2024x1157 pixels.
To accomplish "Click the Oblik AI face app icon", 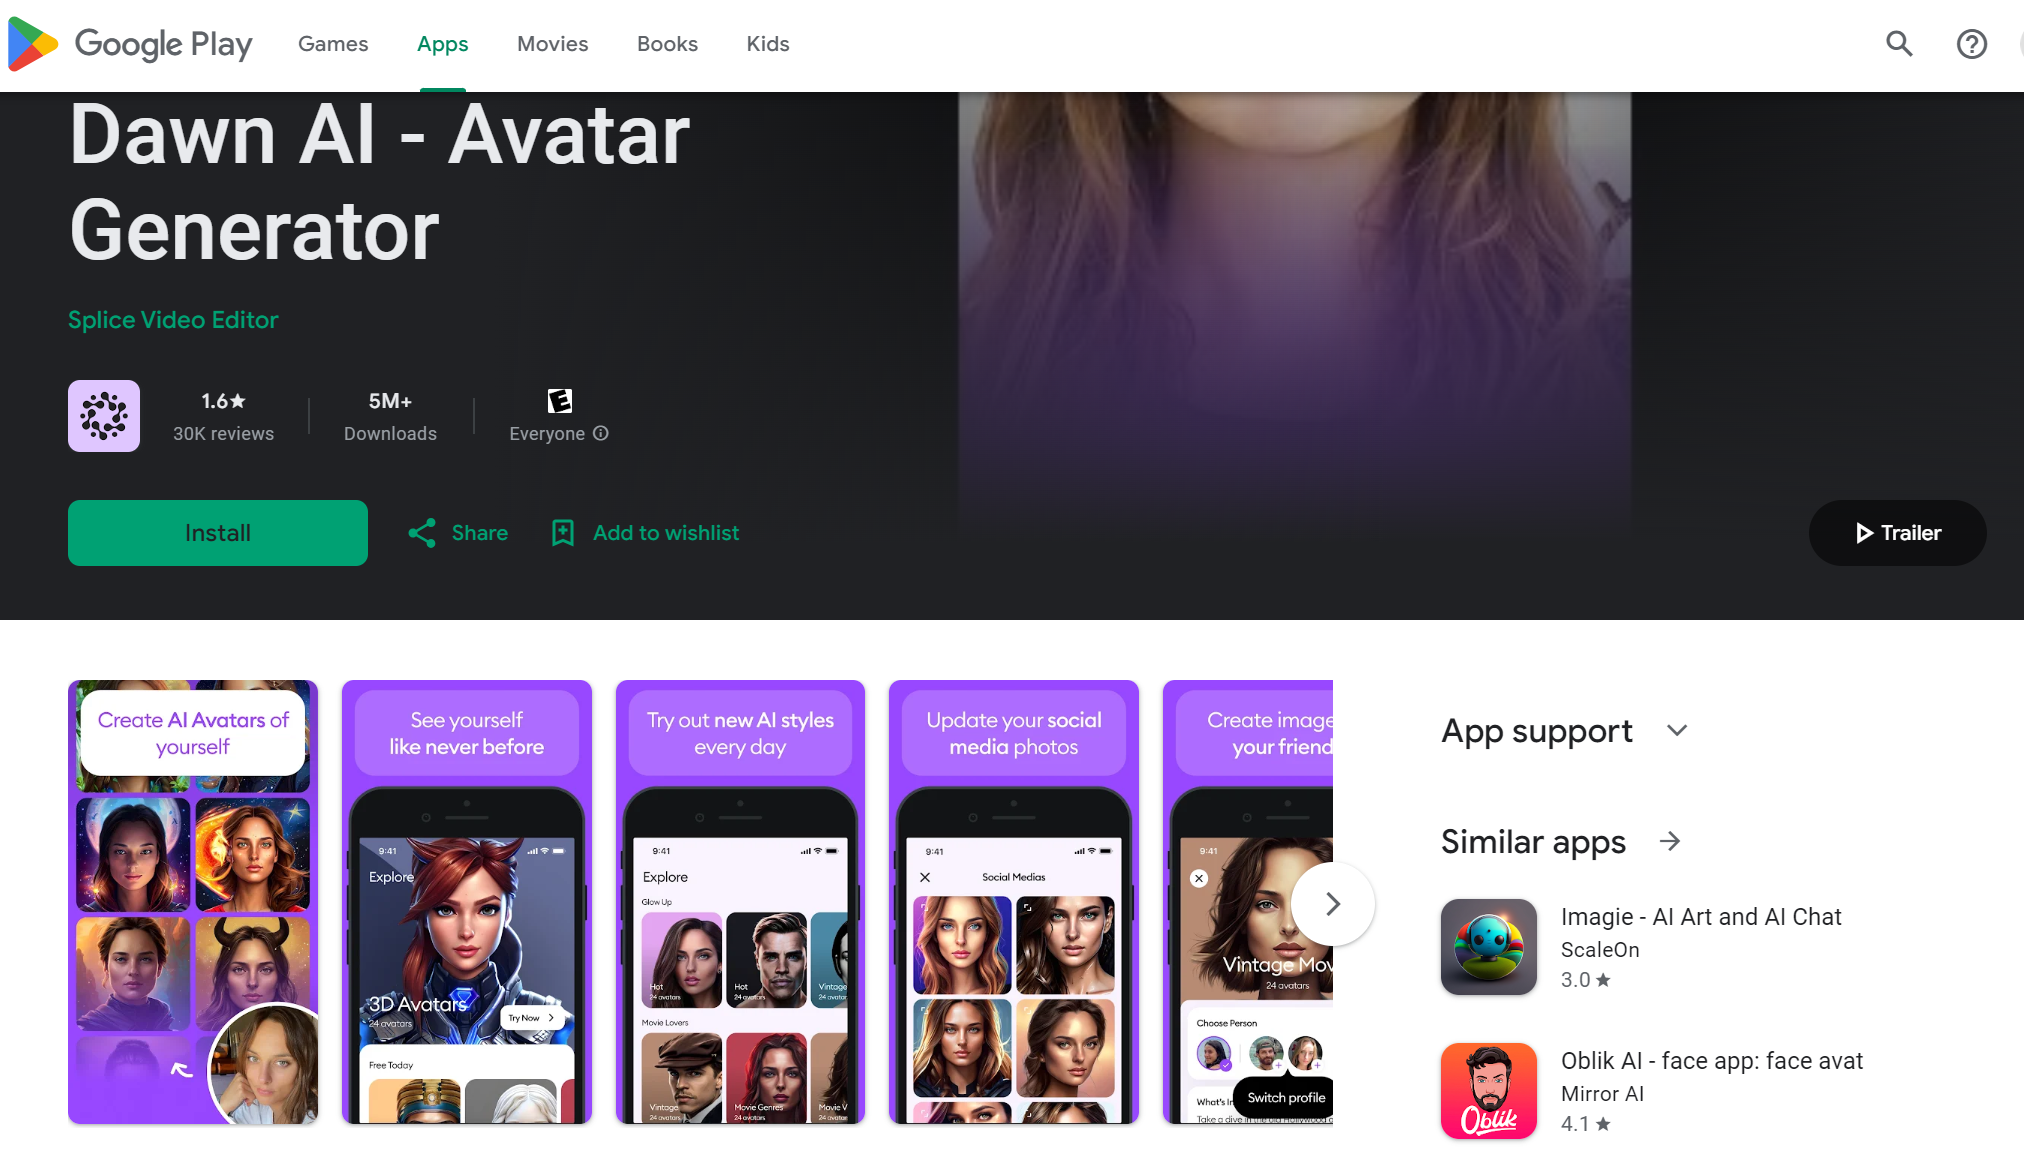I will [x=1490, y=1090].
